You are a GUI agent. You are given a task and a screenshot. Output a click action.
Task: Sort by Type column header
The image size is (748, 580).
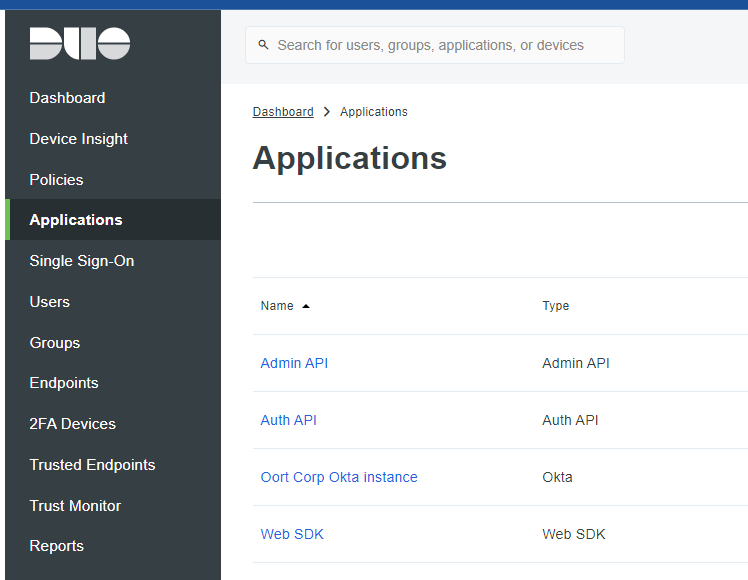coord(555,306)
